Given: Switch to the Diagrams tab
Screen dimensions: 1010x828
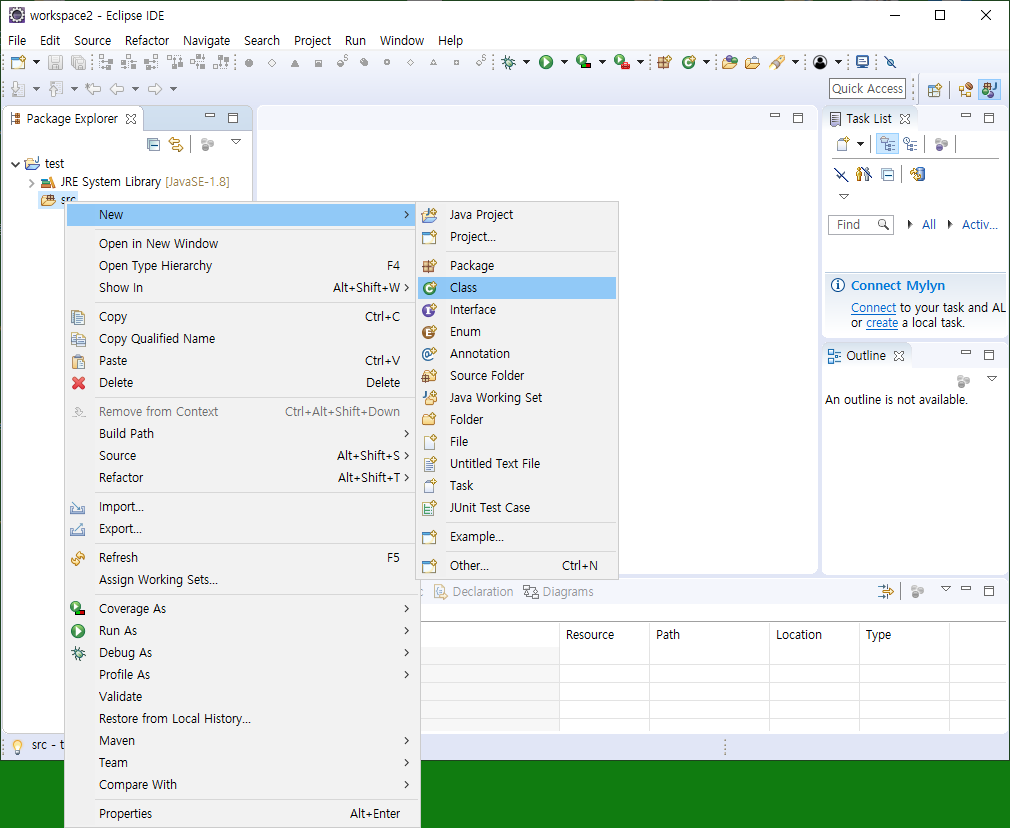Looking at the screenshot, I should tap(558, 592).
